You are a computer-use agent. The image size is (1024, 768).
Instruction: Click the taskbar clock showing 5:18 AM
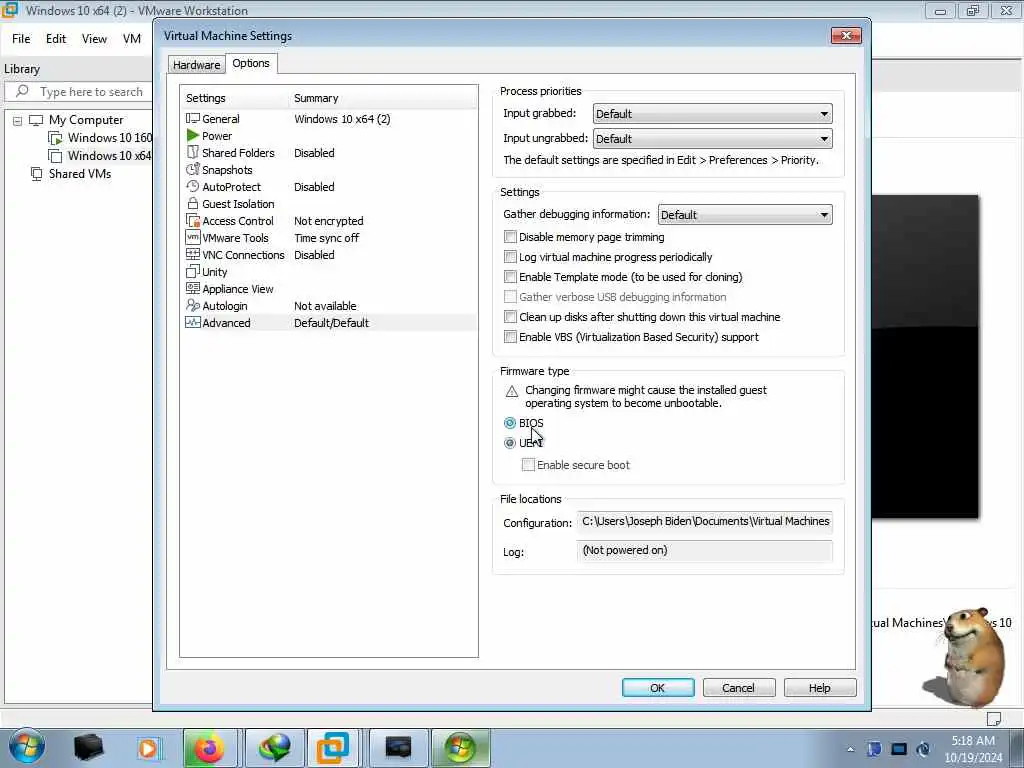[973, 749]
